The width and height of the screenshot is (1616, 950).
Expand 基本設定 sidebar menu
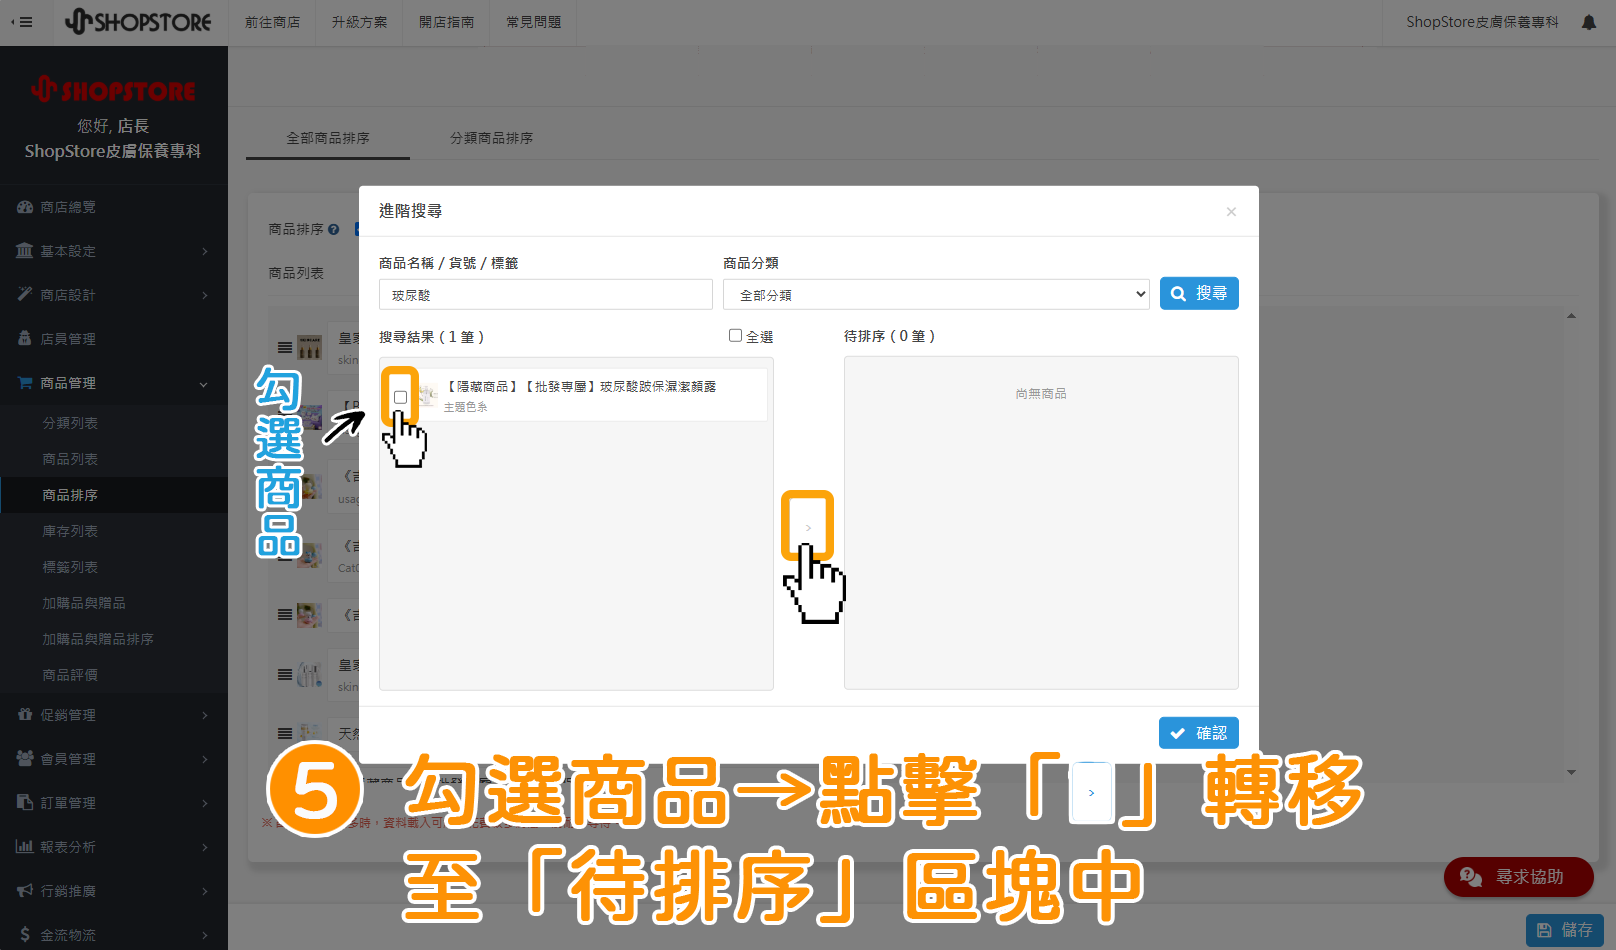point(204,251)
